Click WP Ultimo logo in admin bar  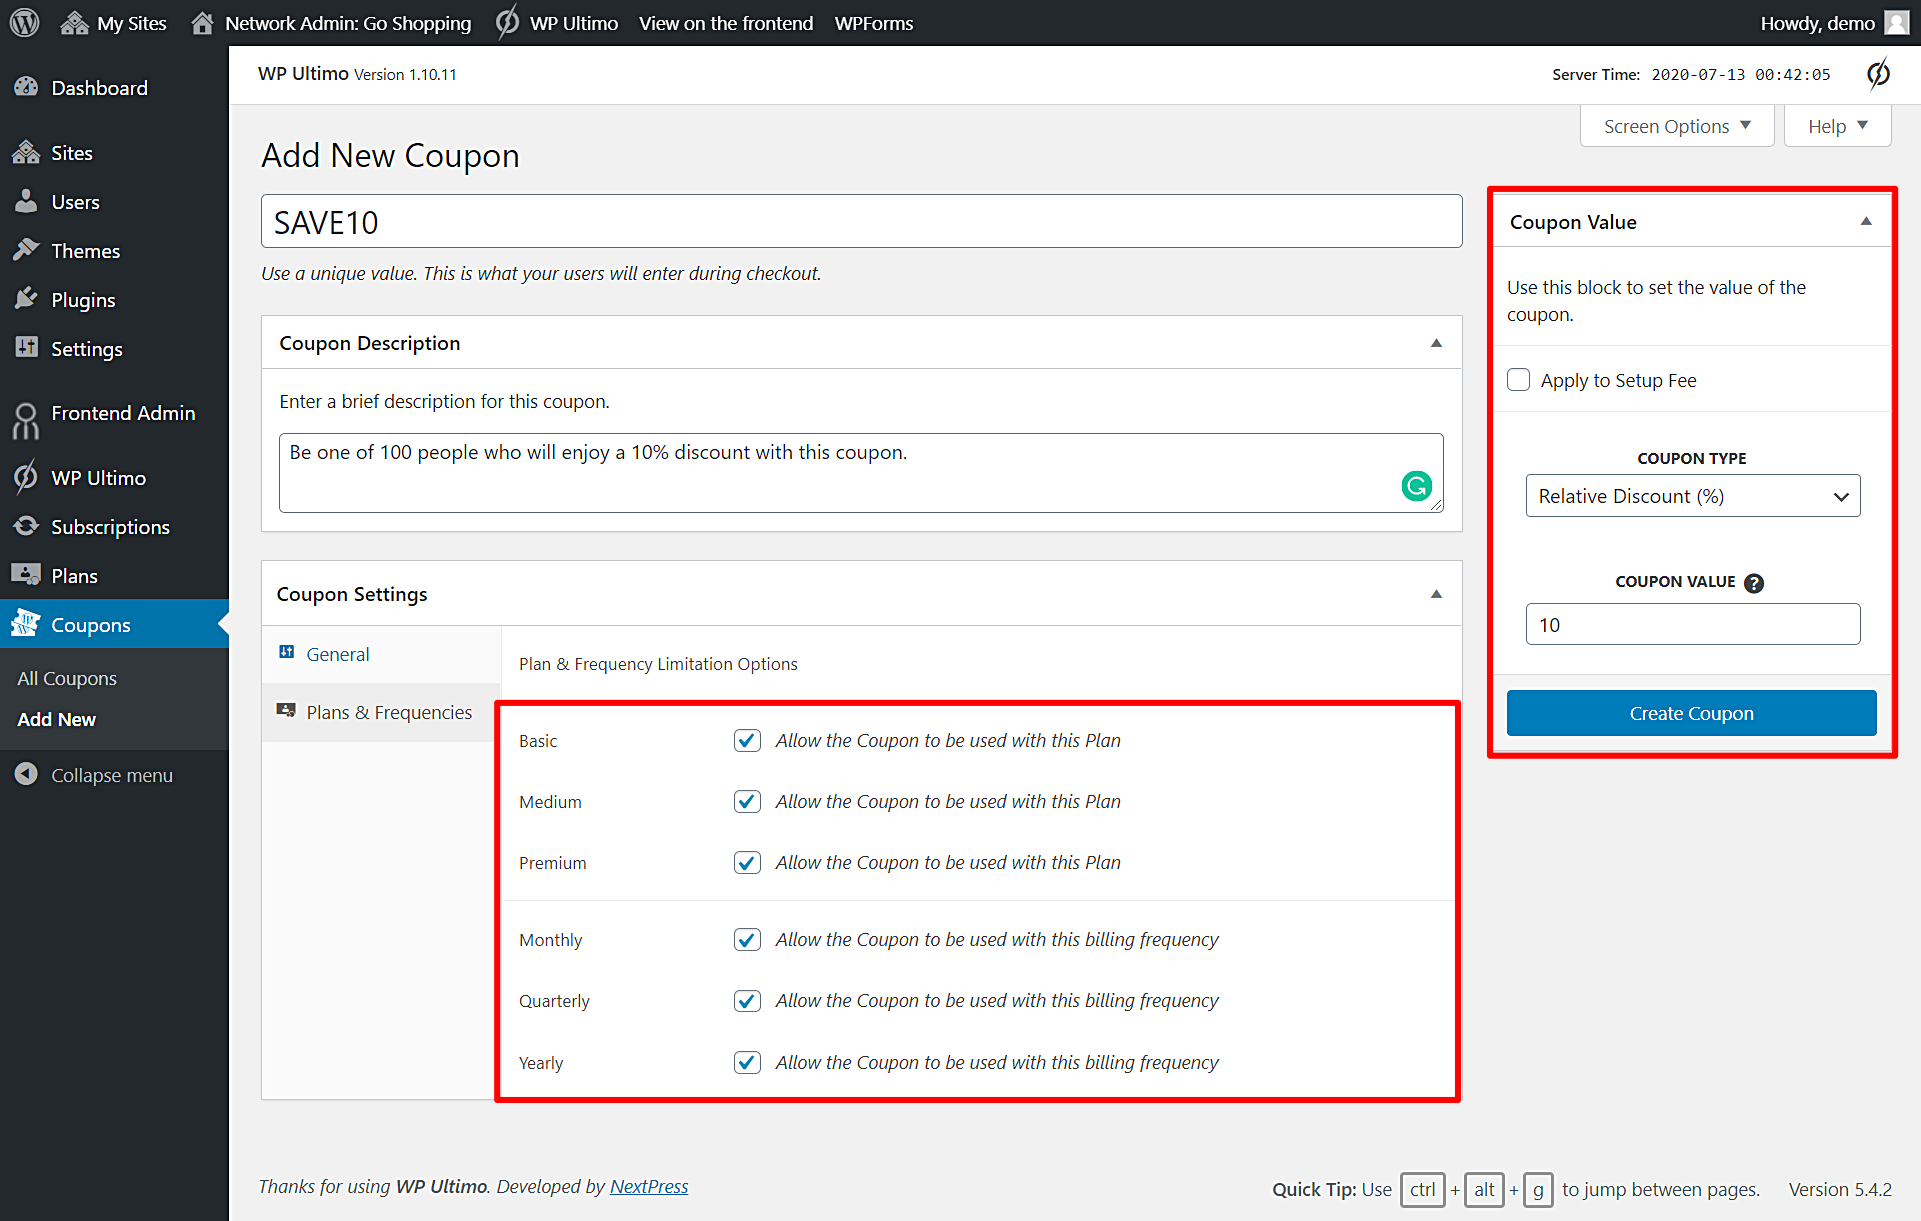[507, 22]
